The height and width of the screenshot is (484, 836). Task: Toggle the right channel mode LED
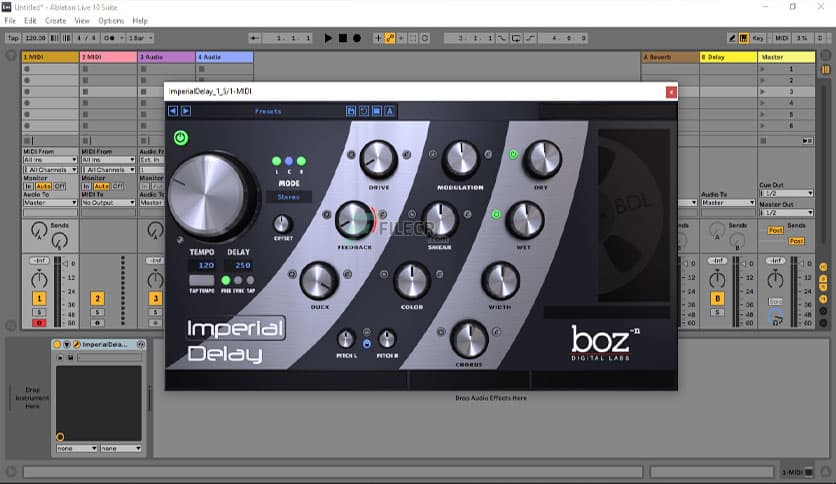tap(301, 161)
